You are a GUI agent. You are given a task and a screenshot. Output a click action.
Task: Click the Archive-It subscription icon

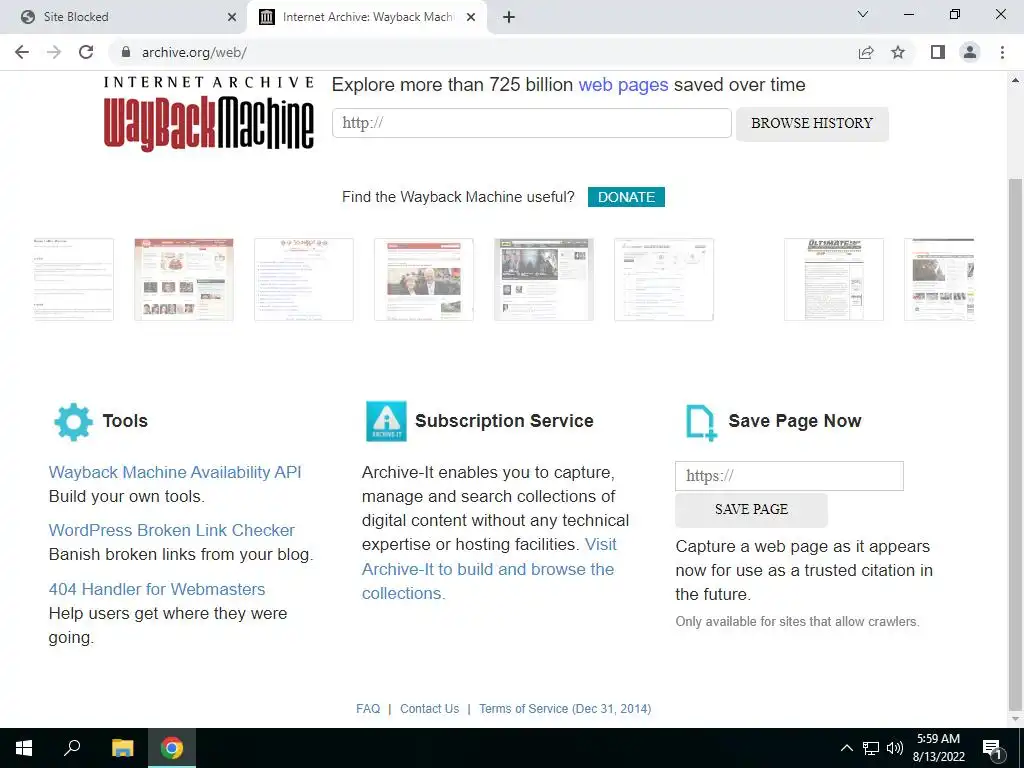click(x=386, y=421)
